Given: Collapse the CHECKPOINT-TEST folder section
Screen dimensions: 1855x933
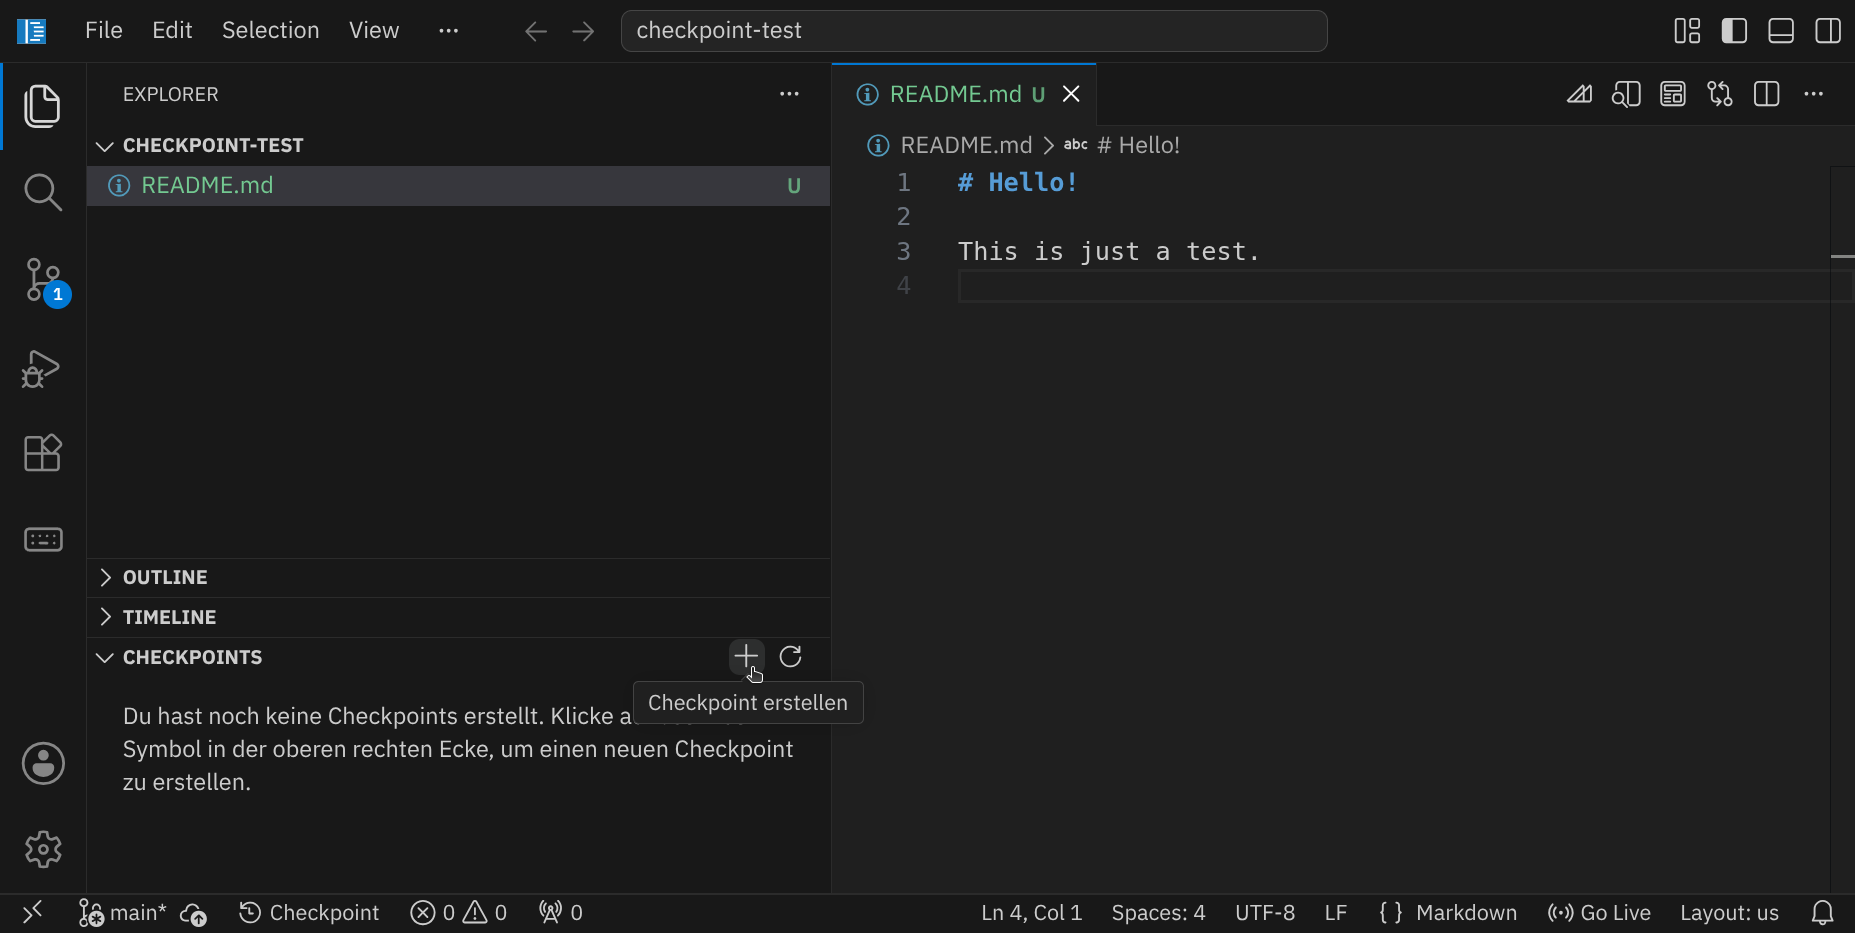Looking at the screenshot, I should point(458,145).
